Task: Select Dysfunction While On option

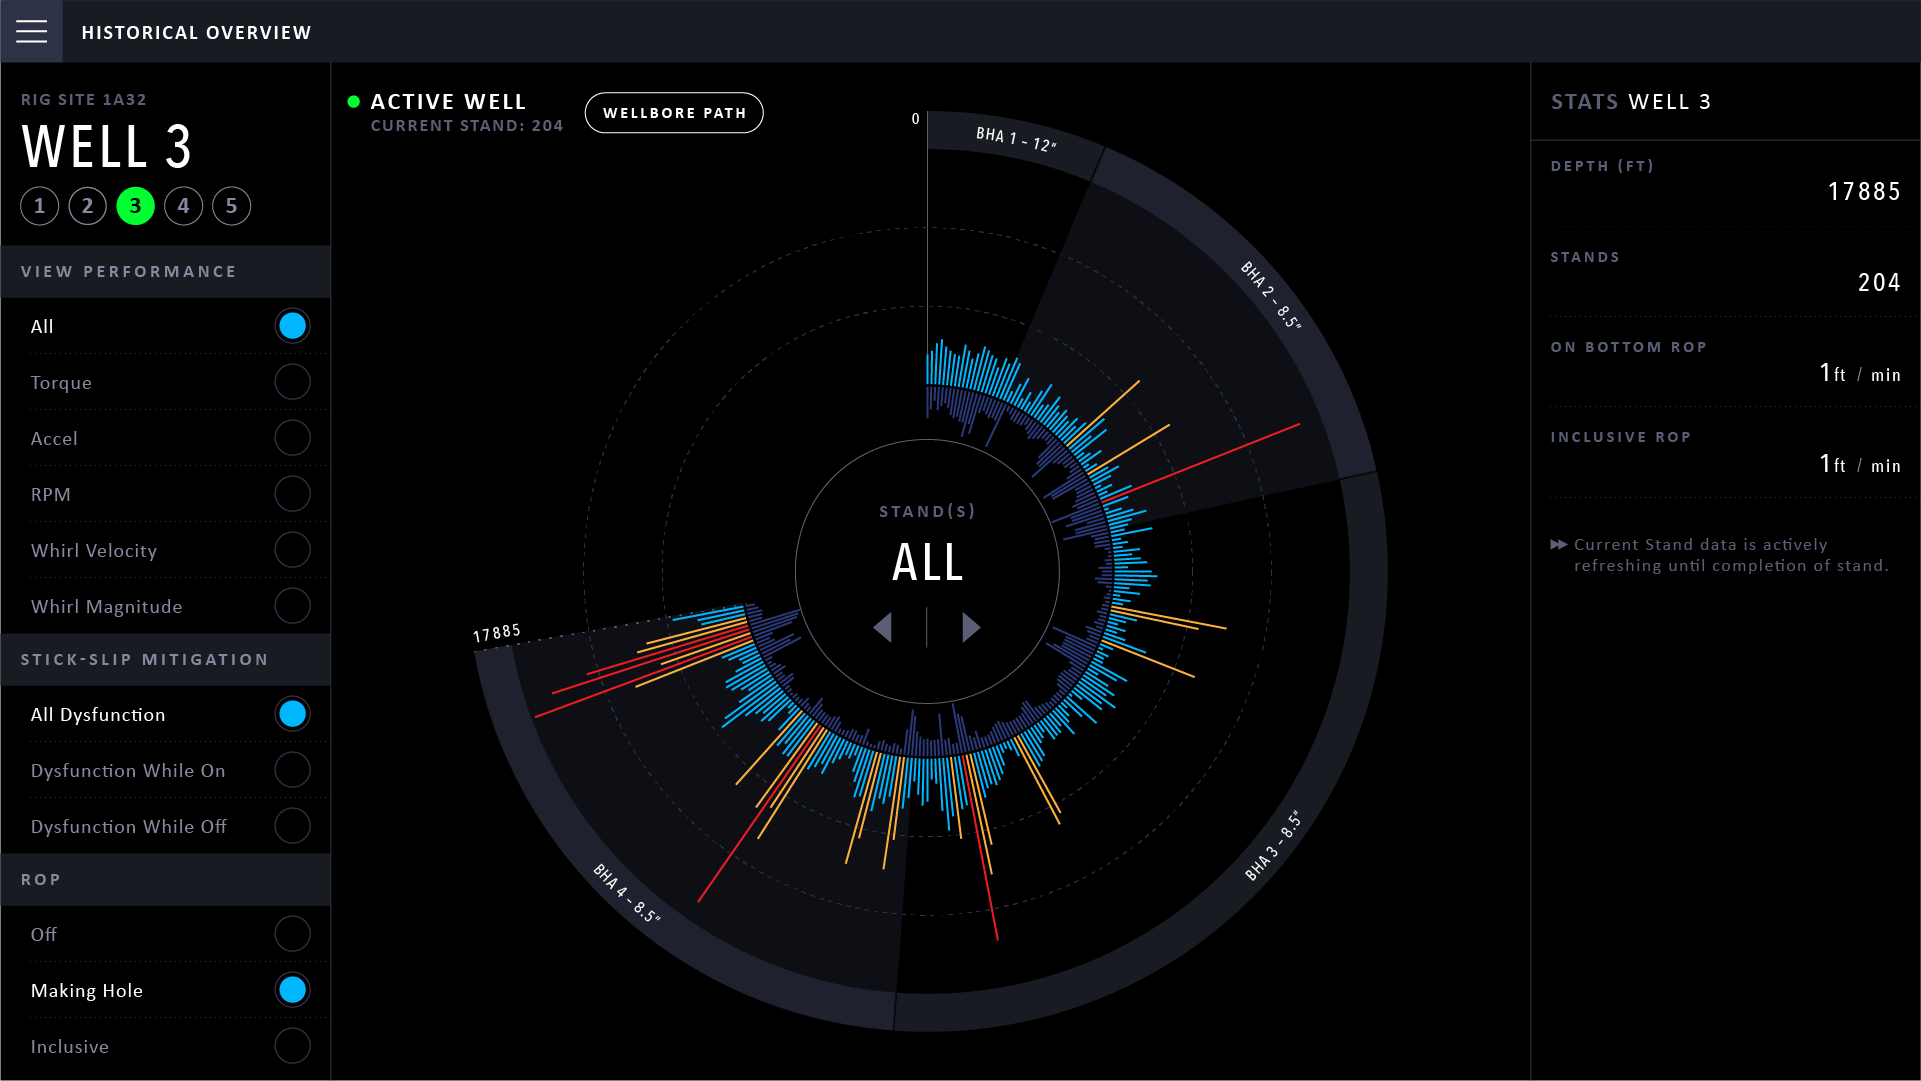Action: pyautogui.click(x=292, y=770)
